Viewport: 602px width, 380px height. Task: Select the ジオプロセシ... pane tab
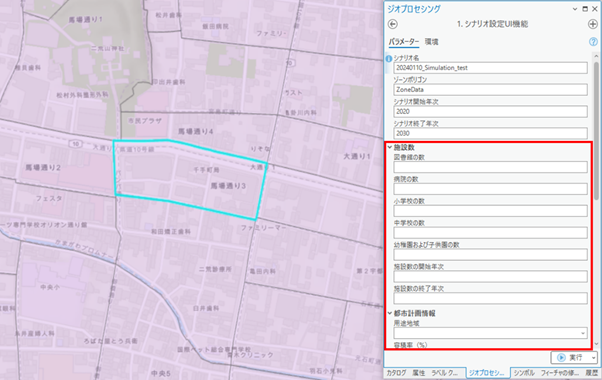(487, 373)
